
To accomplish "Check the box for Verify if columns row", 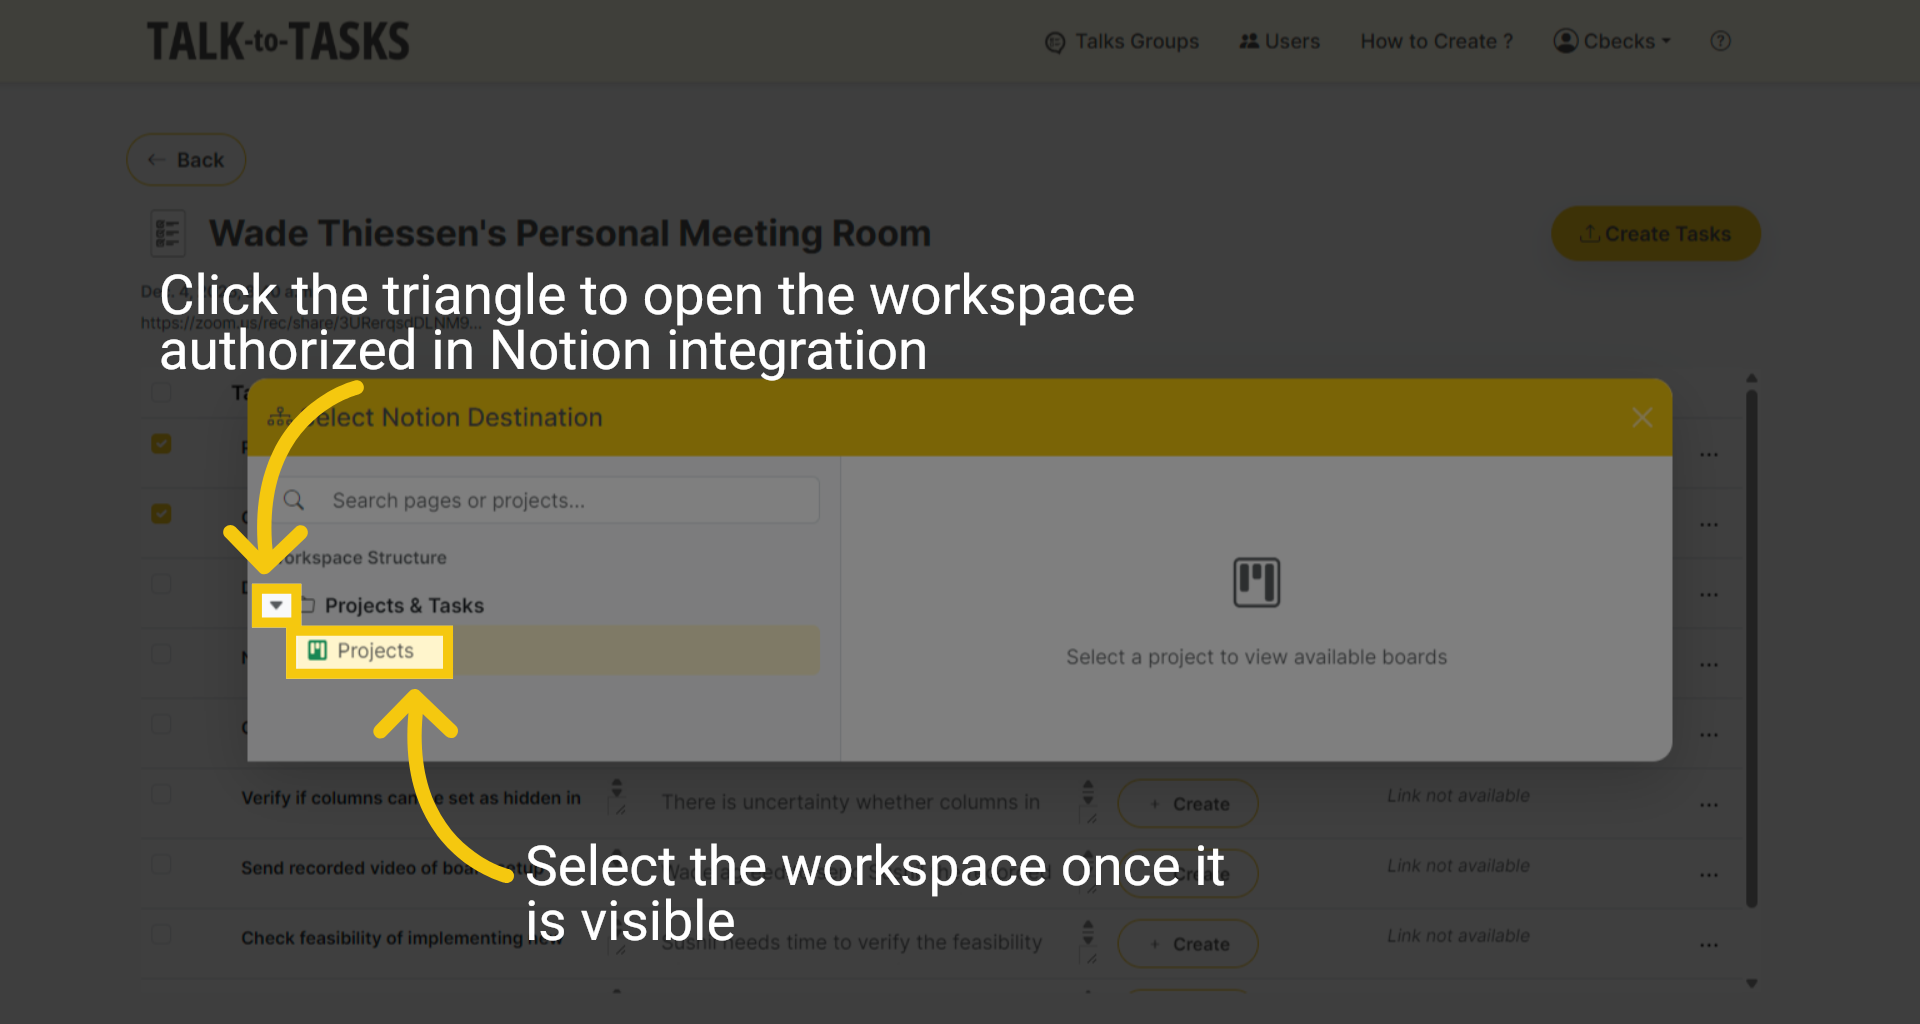I will [x=161, y=794].
